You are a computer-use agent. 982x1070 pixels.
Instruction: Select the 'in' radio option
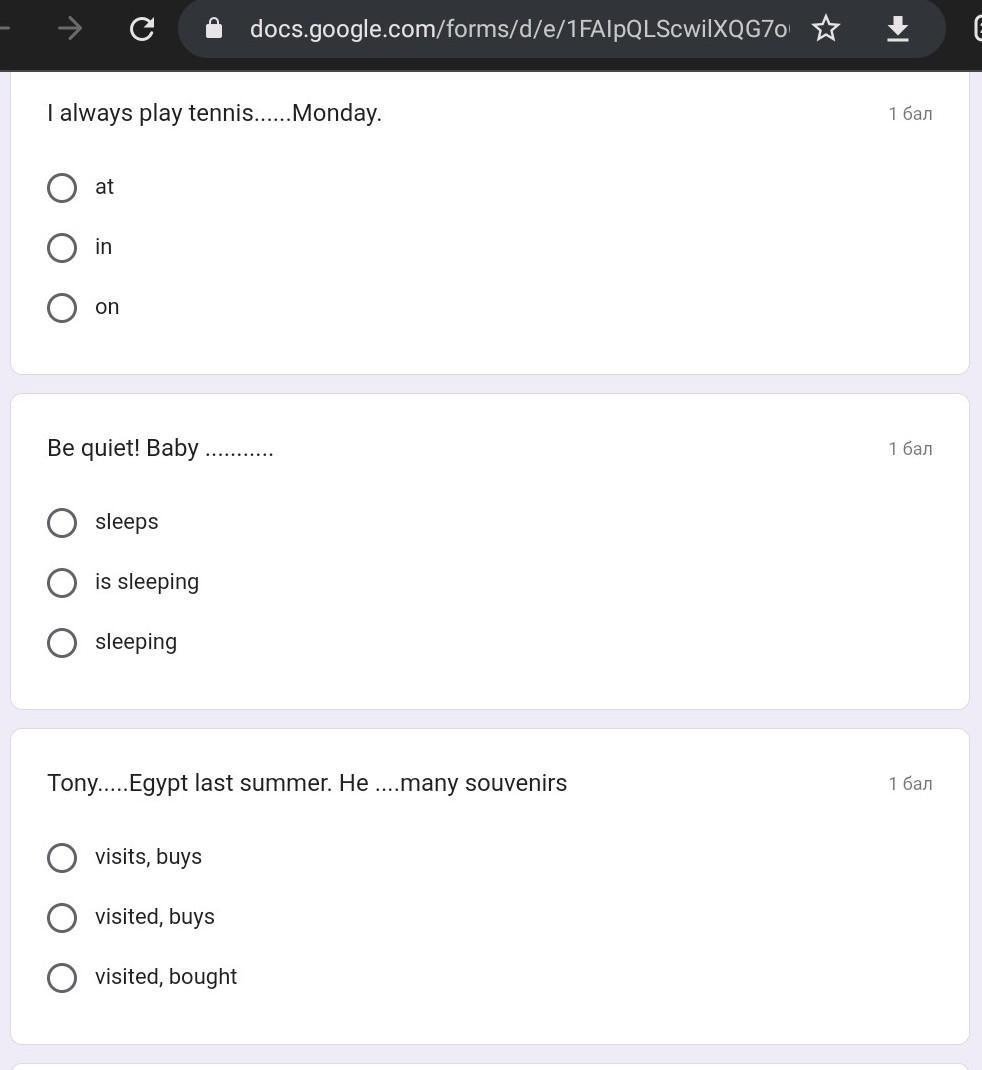pyautogui.click(x=62, y=248)
